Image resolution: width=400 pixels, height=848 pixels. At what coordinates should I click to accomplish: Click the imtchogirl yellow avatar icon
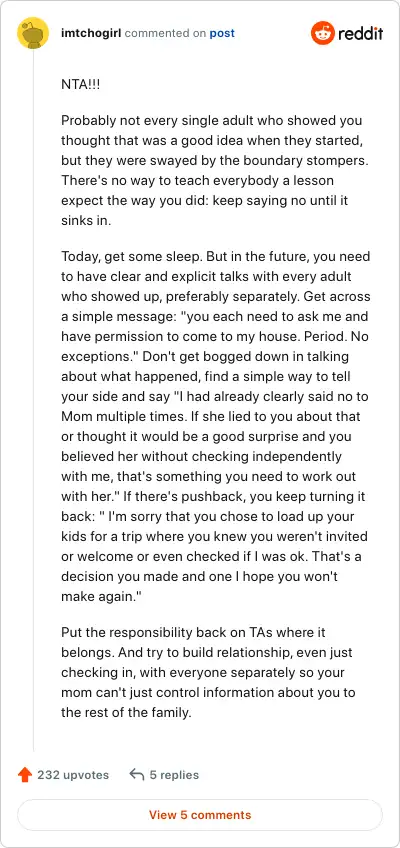point(33,33)
